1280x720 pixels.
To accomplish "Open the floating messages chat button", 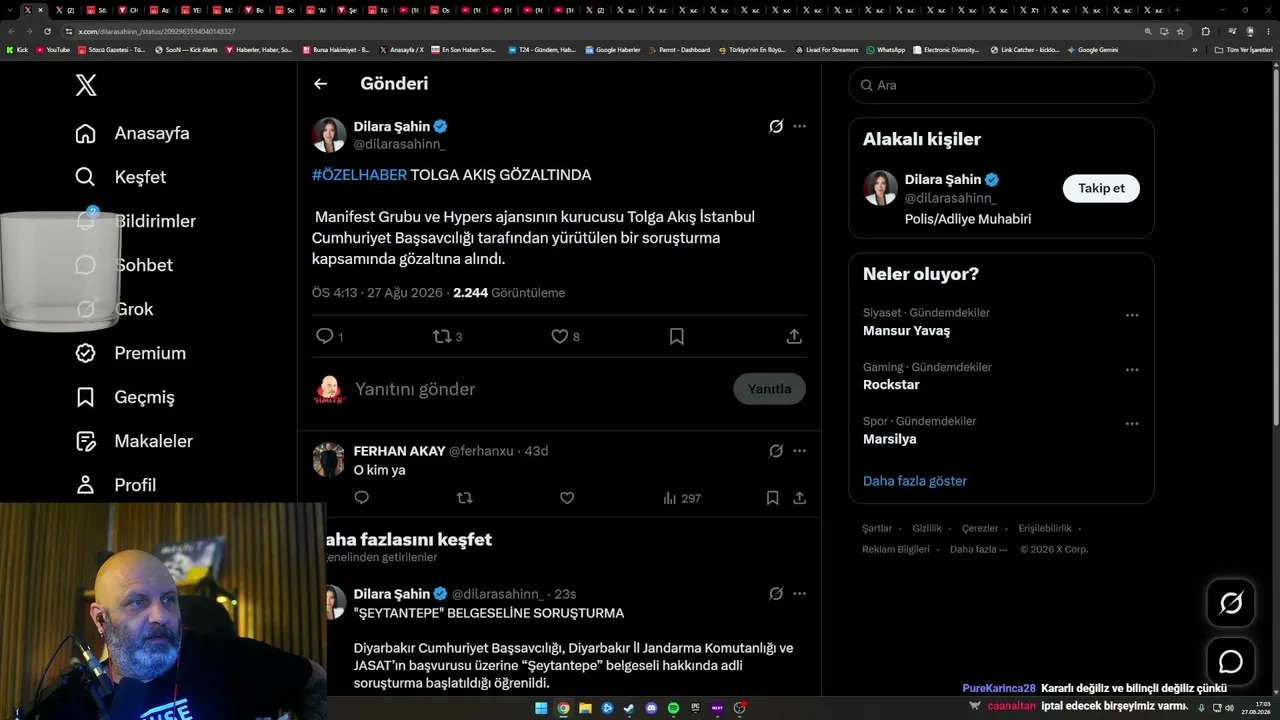I will 1230,662.
